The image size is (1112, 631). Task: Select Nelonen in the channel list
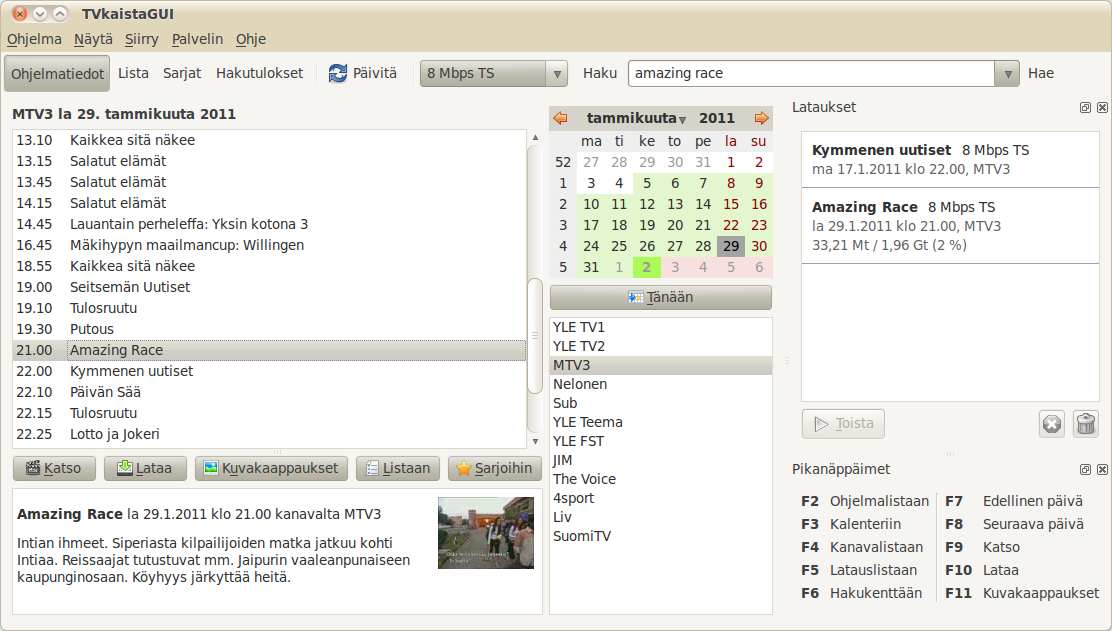(580, 384)
